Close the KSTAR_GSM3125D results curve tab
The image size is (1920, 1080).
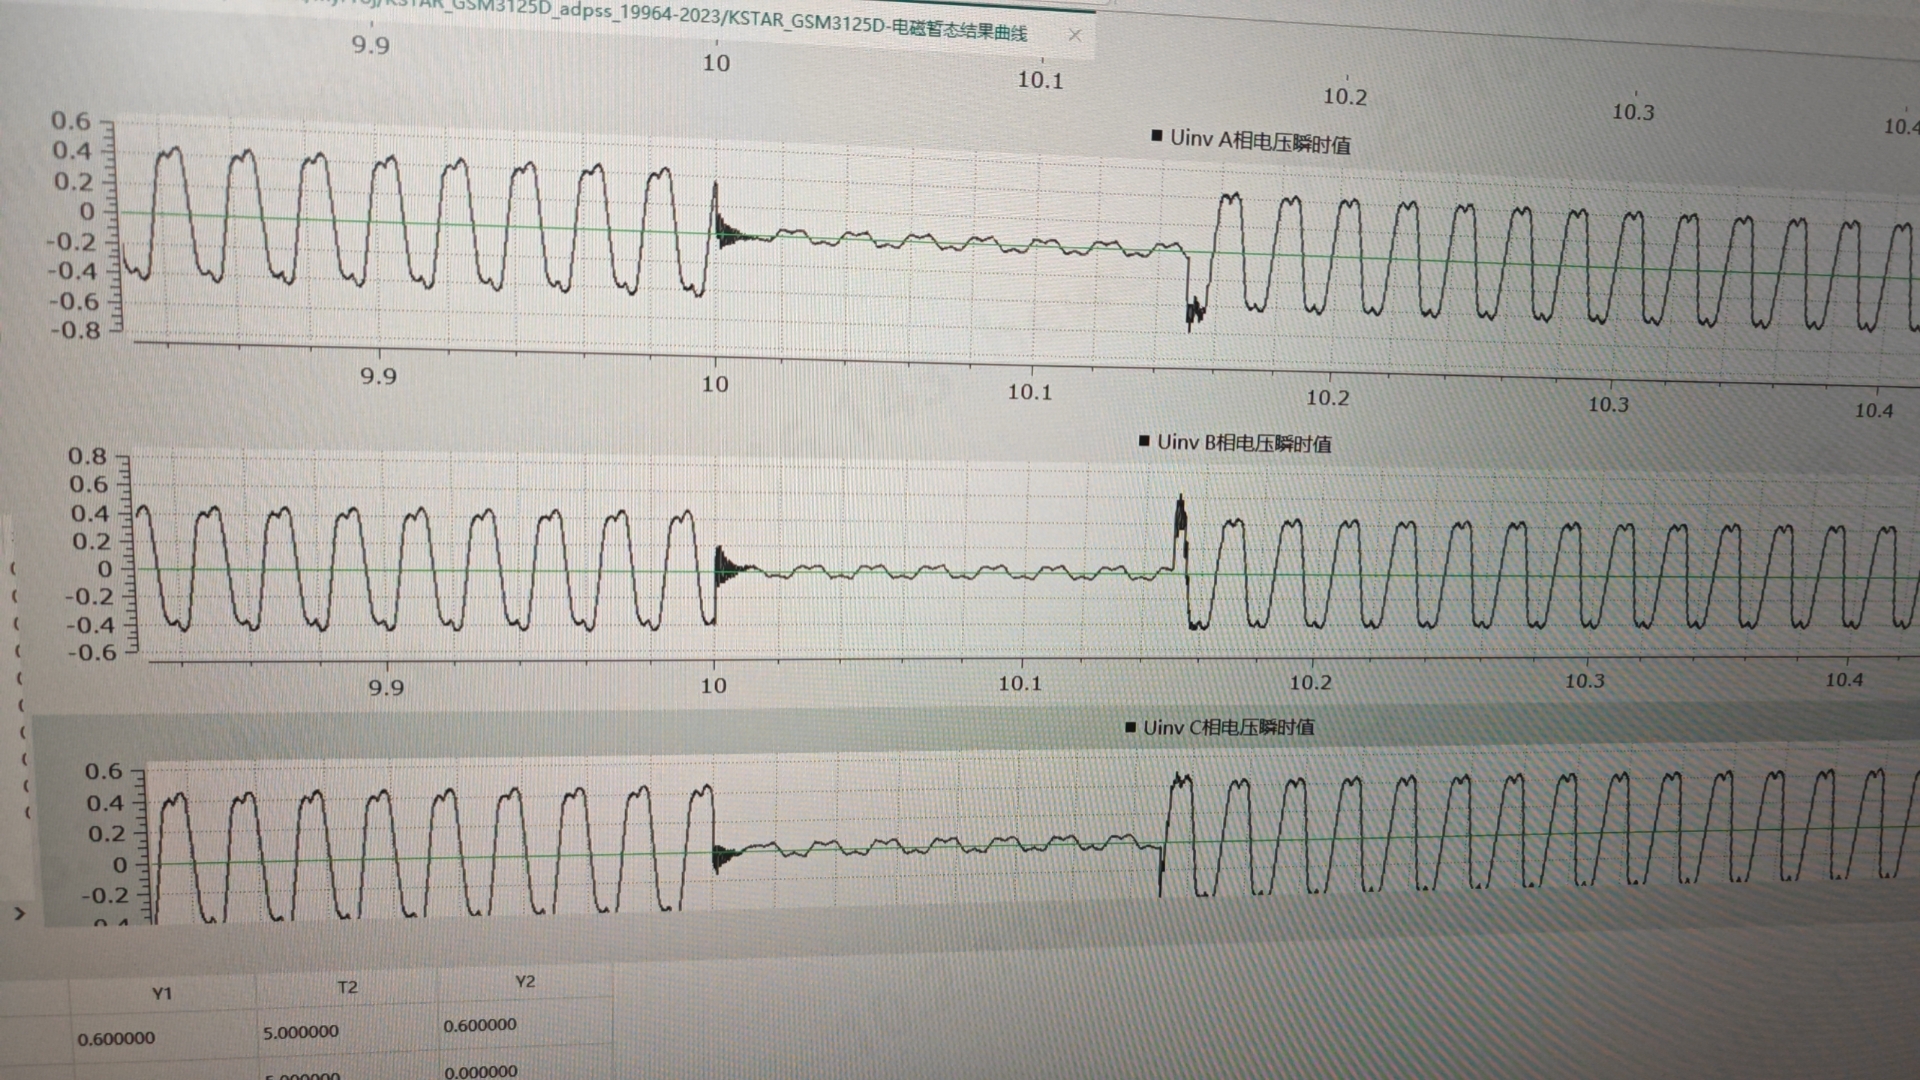coord(1074,35)
